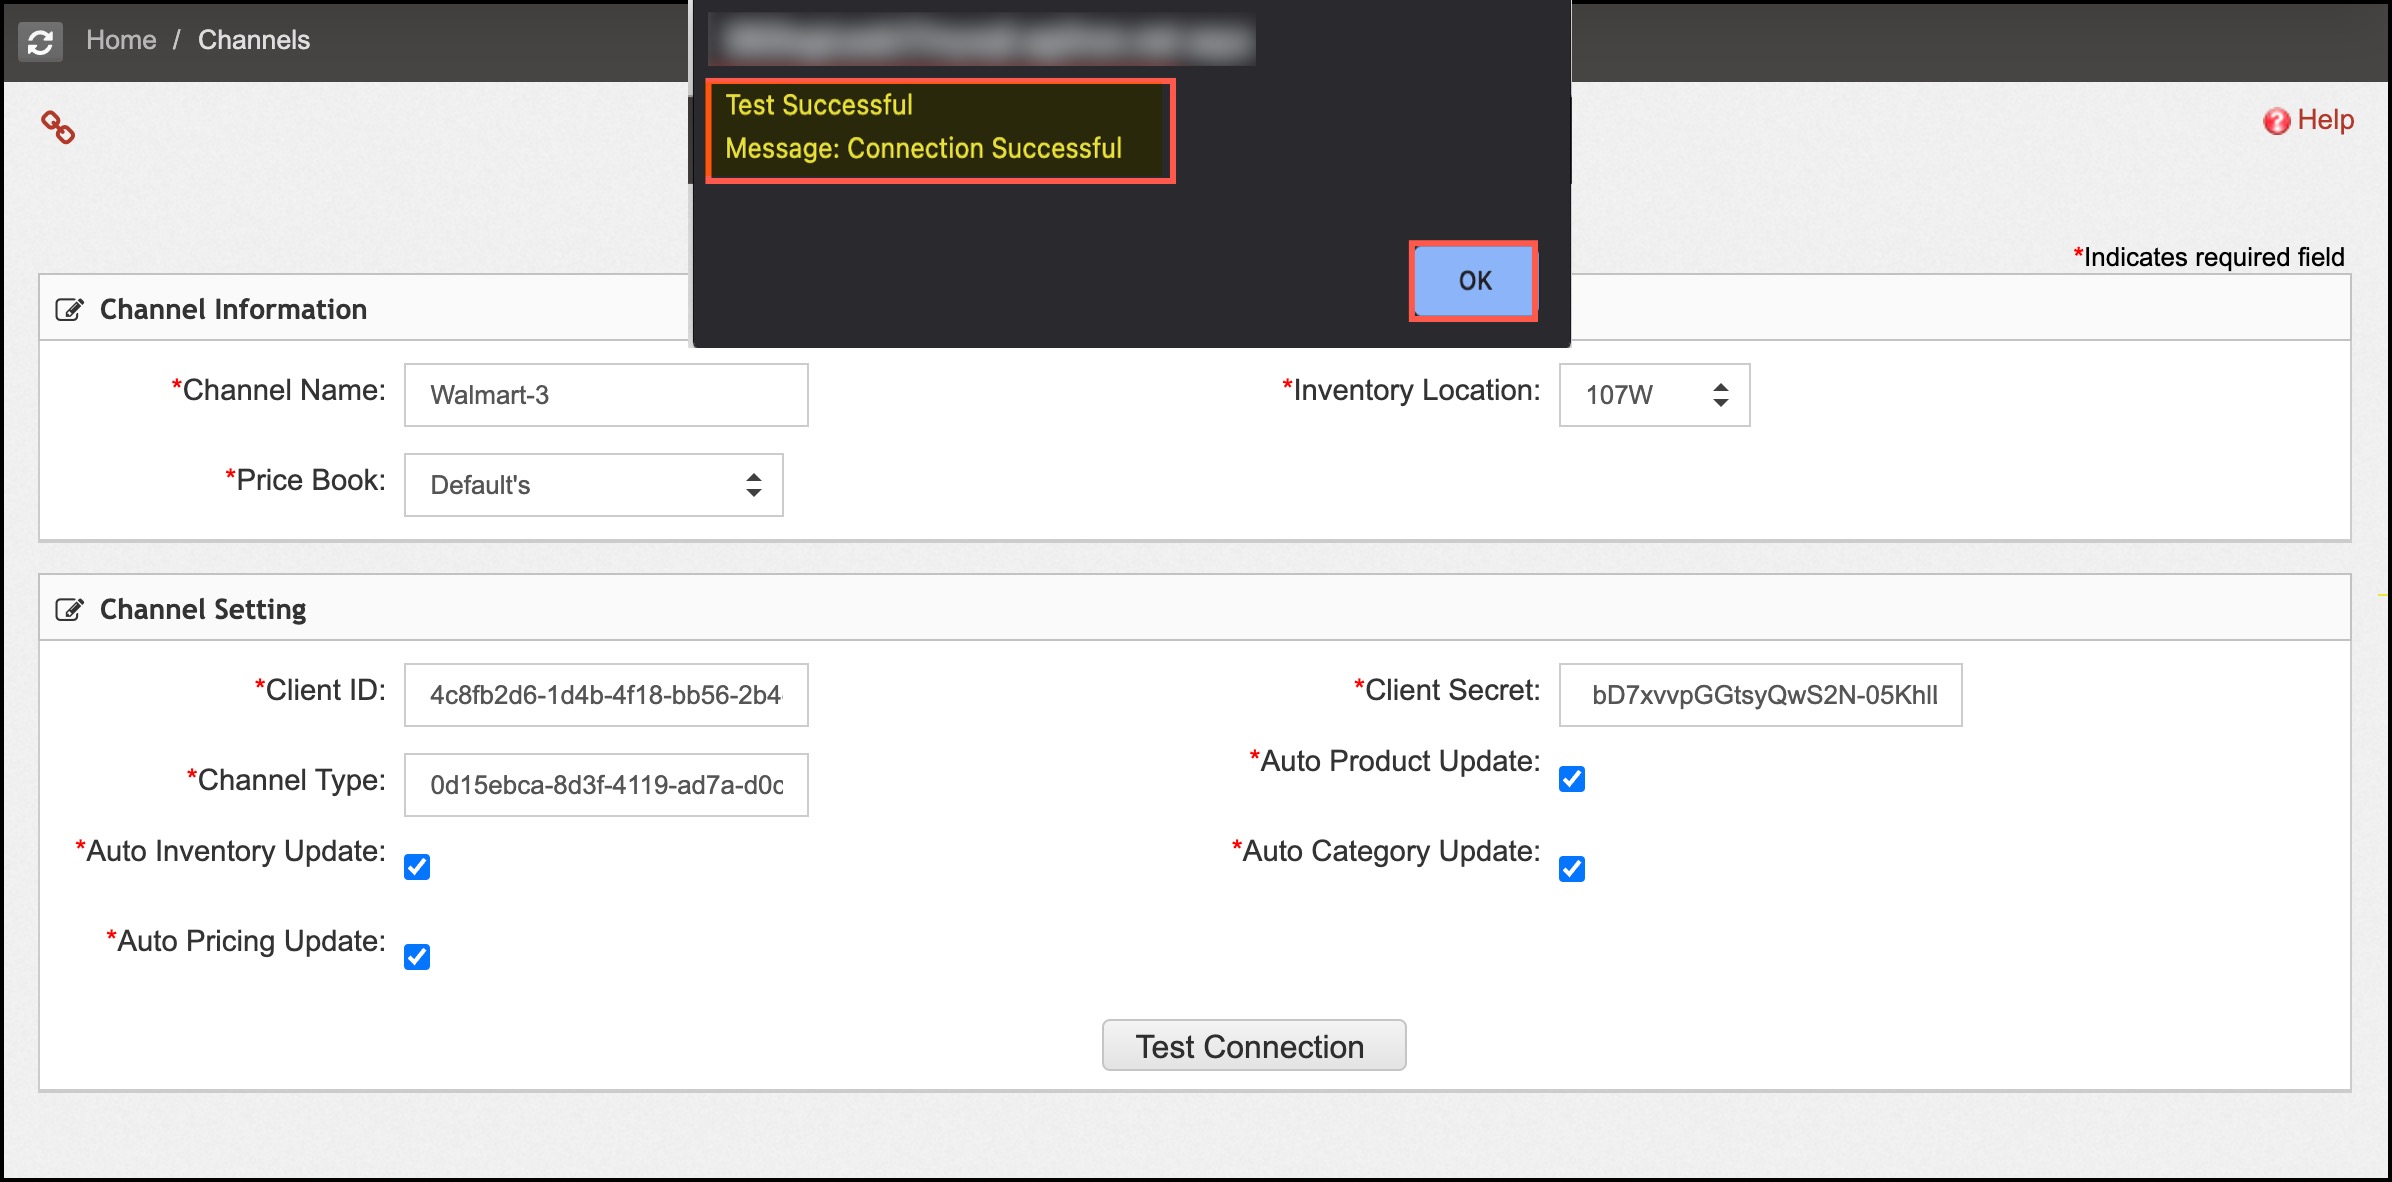
Task: Open Inventory Location 107W dropdown
Action: click(1654, 395)
